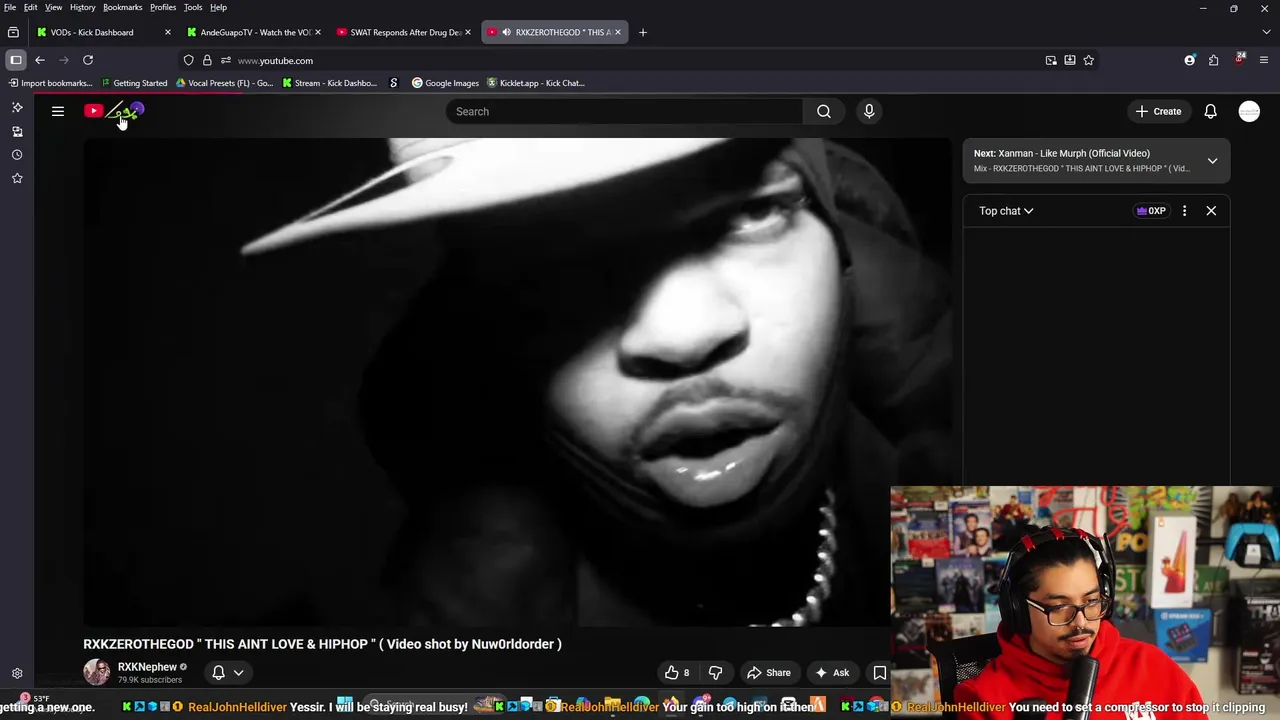Bookmark this page with star icon
Screen dimensions: 1280x720
pyautogui.click(x=1088, y=60)
